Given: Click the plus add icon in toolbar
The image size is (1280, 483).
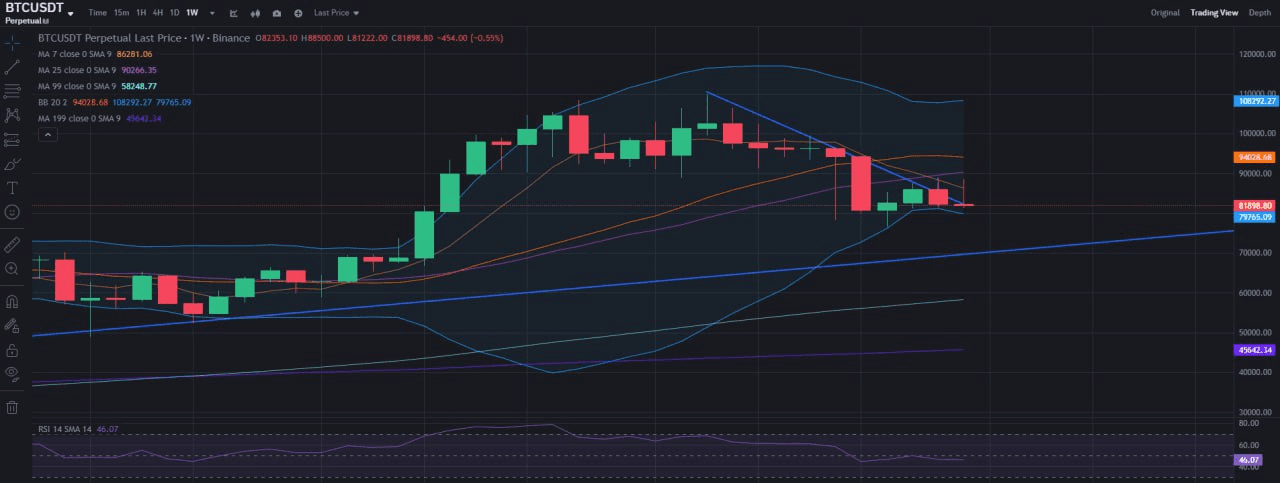Looking at the screenshot, I should [x=298, y=13].
